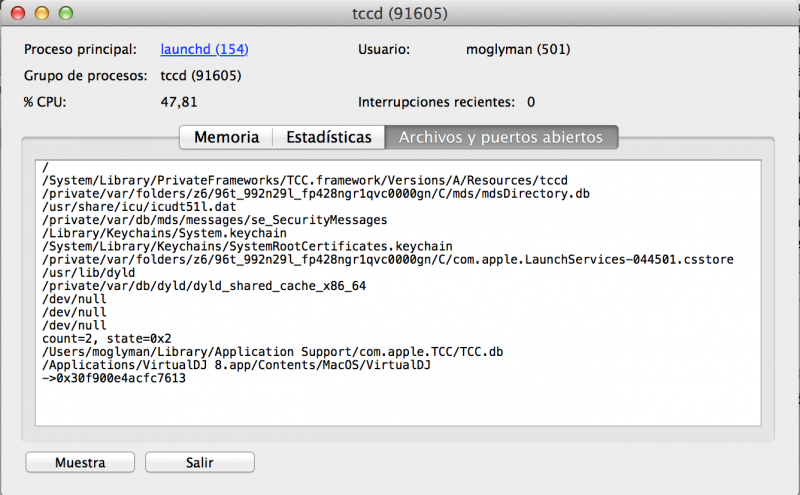The width and height of the screenshot is (800, 495).
Task: Click the TCC.db path line
Action: pos(272,352)
